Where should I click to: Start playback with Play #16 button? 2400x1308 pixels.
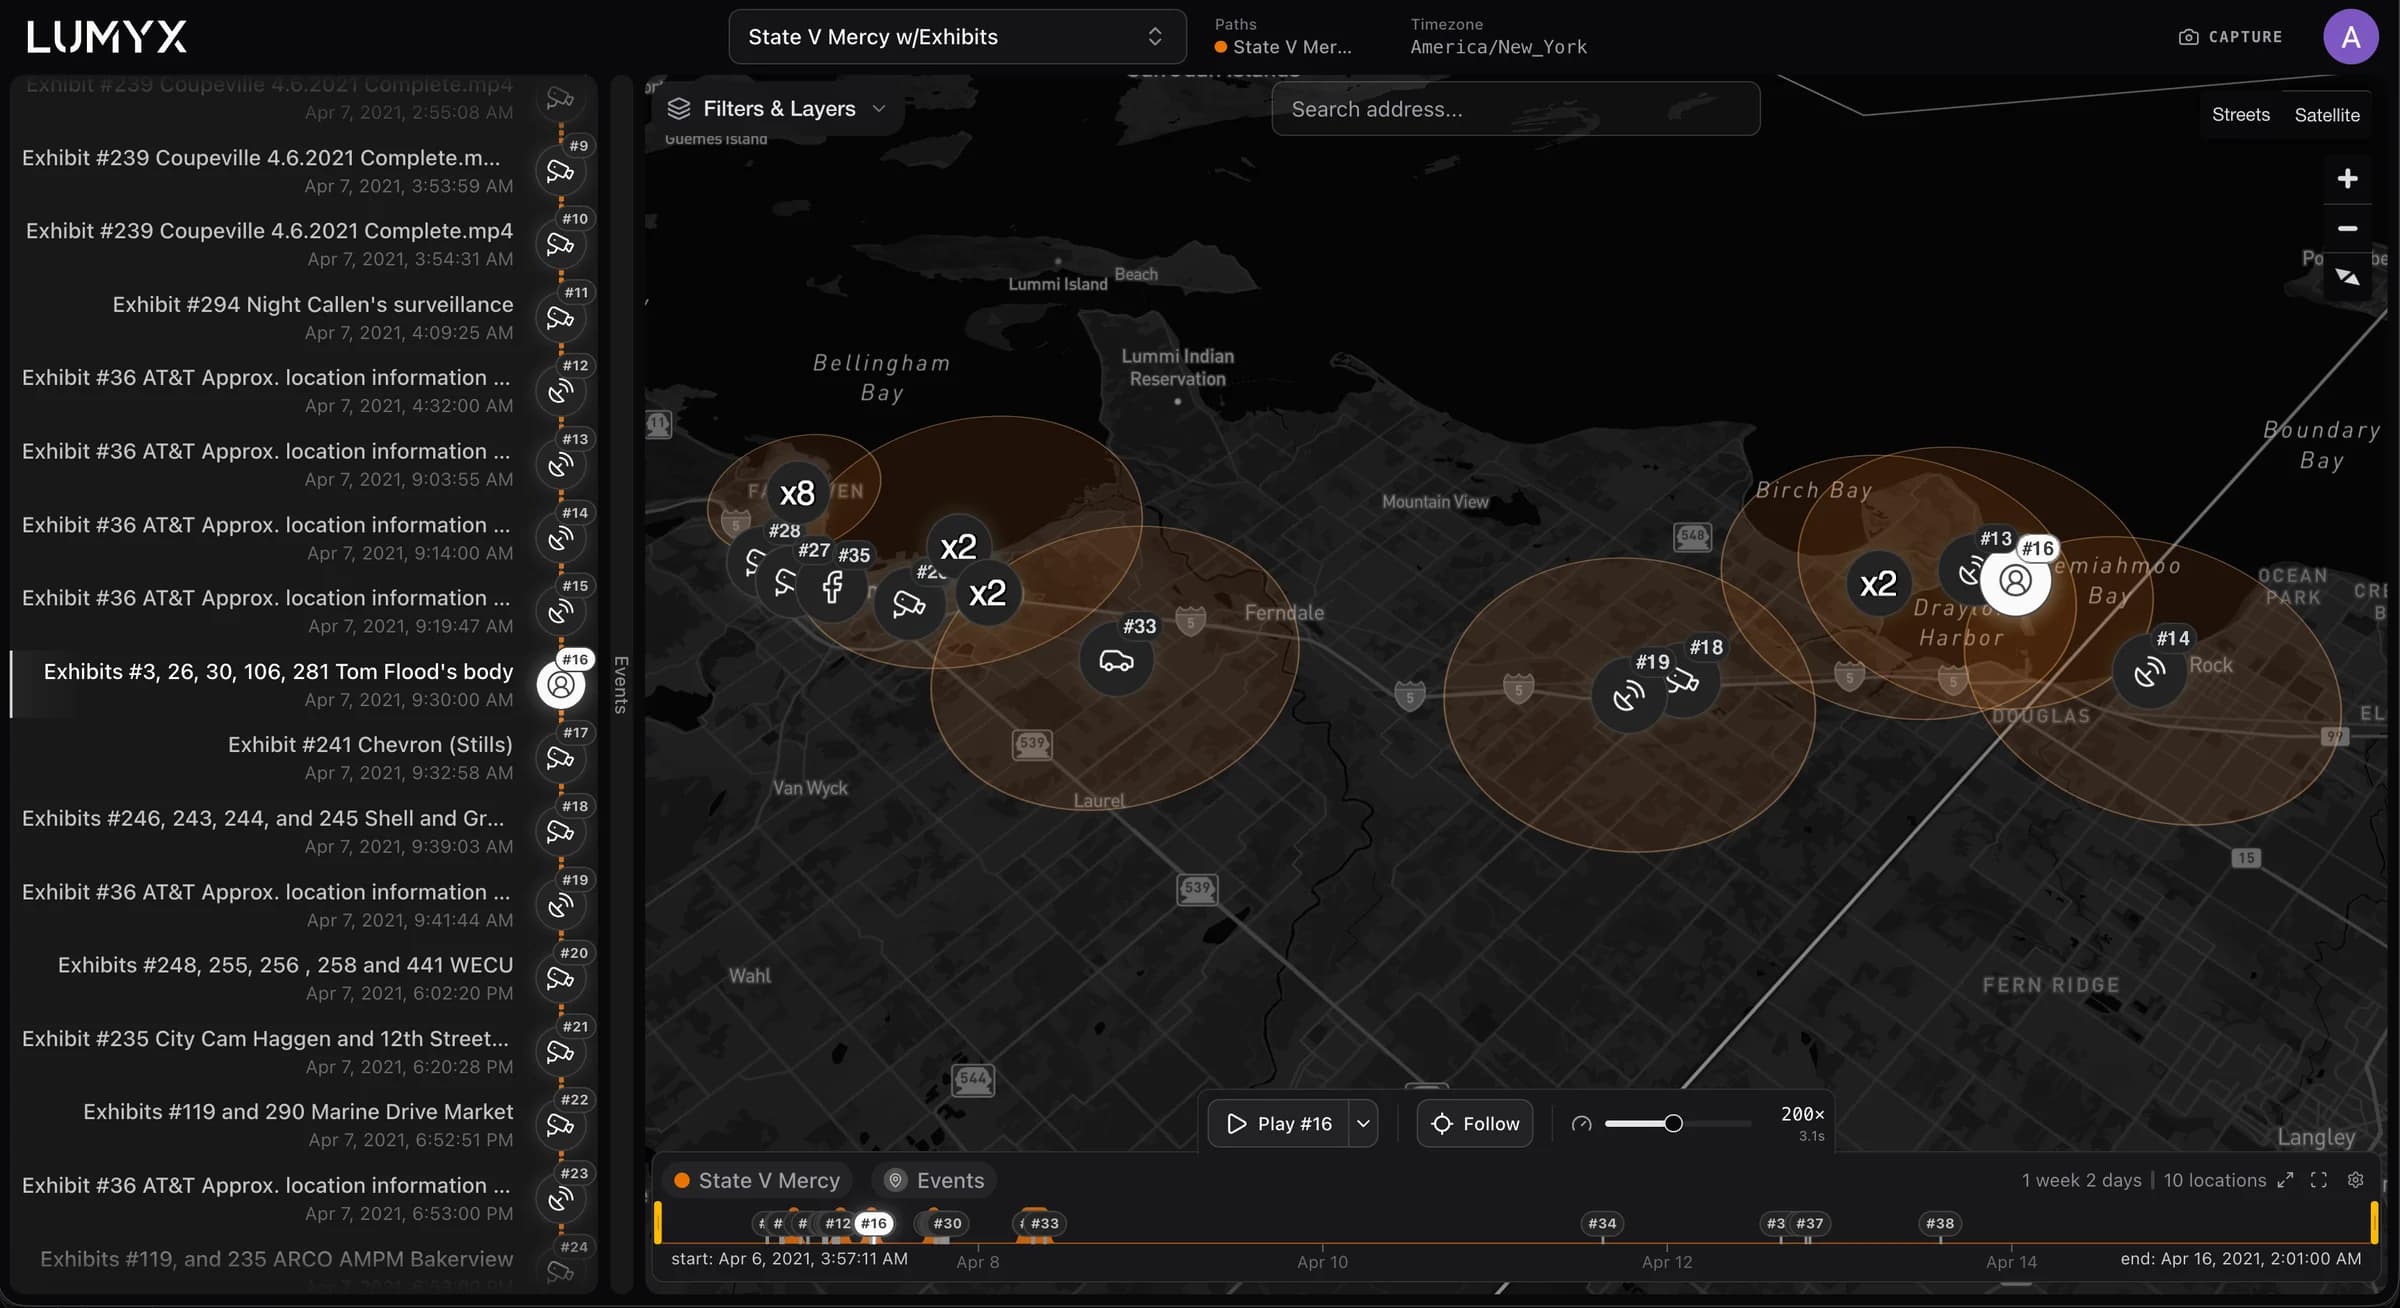point(1279,1124)
